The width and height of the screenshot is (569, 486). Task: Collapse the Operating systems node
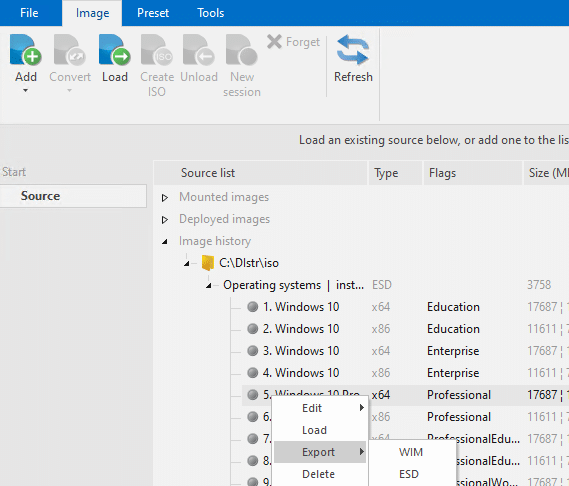209,286
